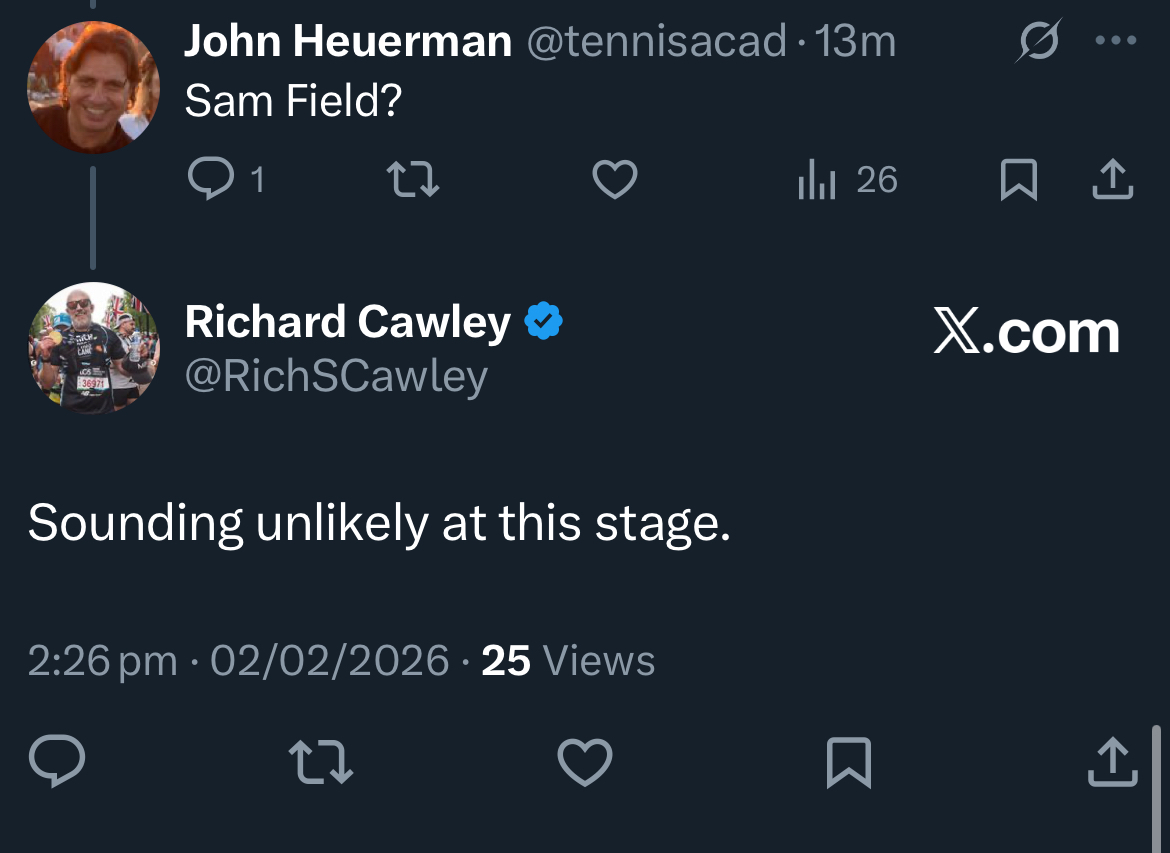Click the Richard Cawley display name
The height and width of the screenshot is (853, 1170).
(x=348, y=322)
